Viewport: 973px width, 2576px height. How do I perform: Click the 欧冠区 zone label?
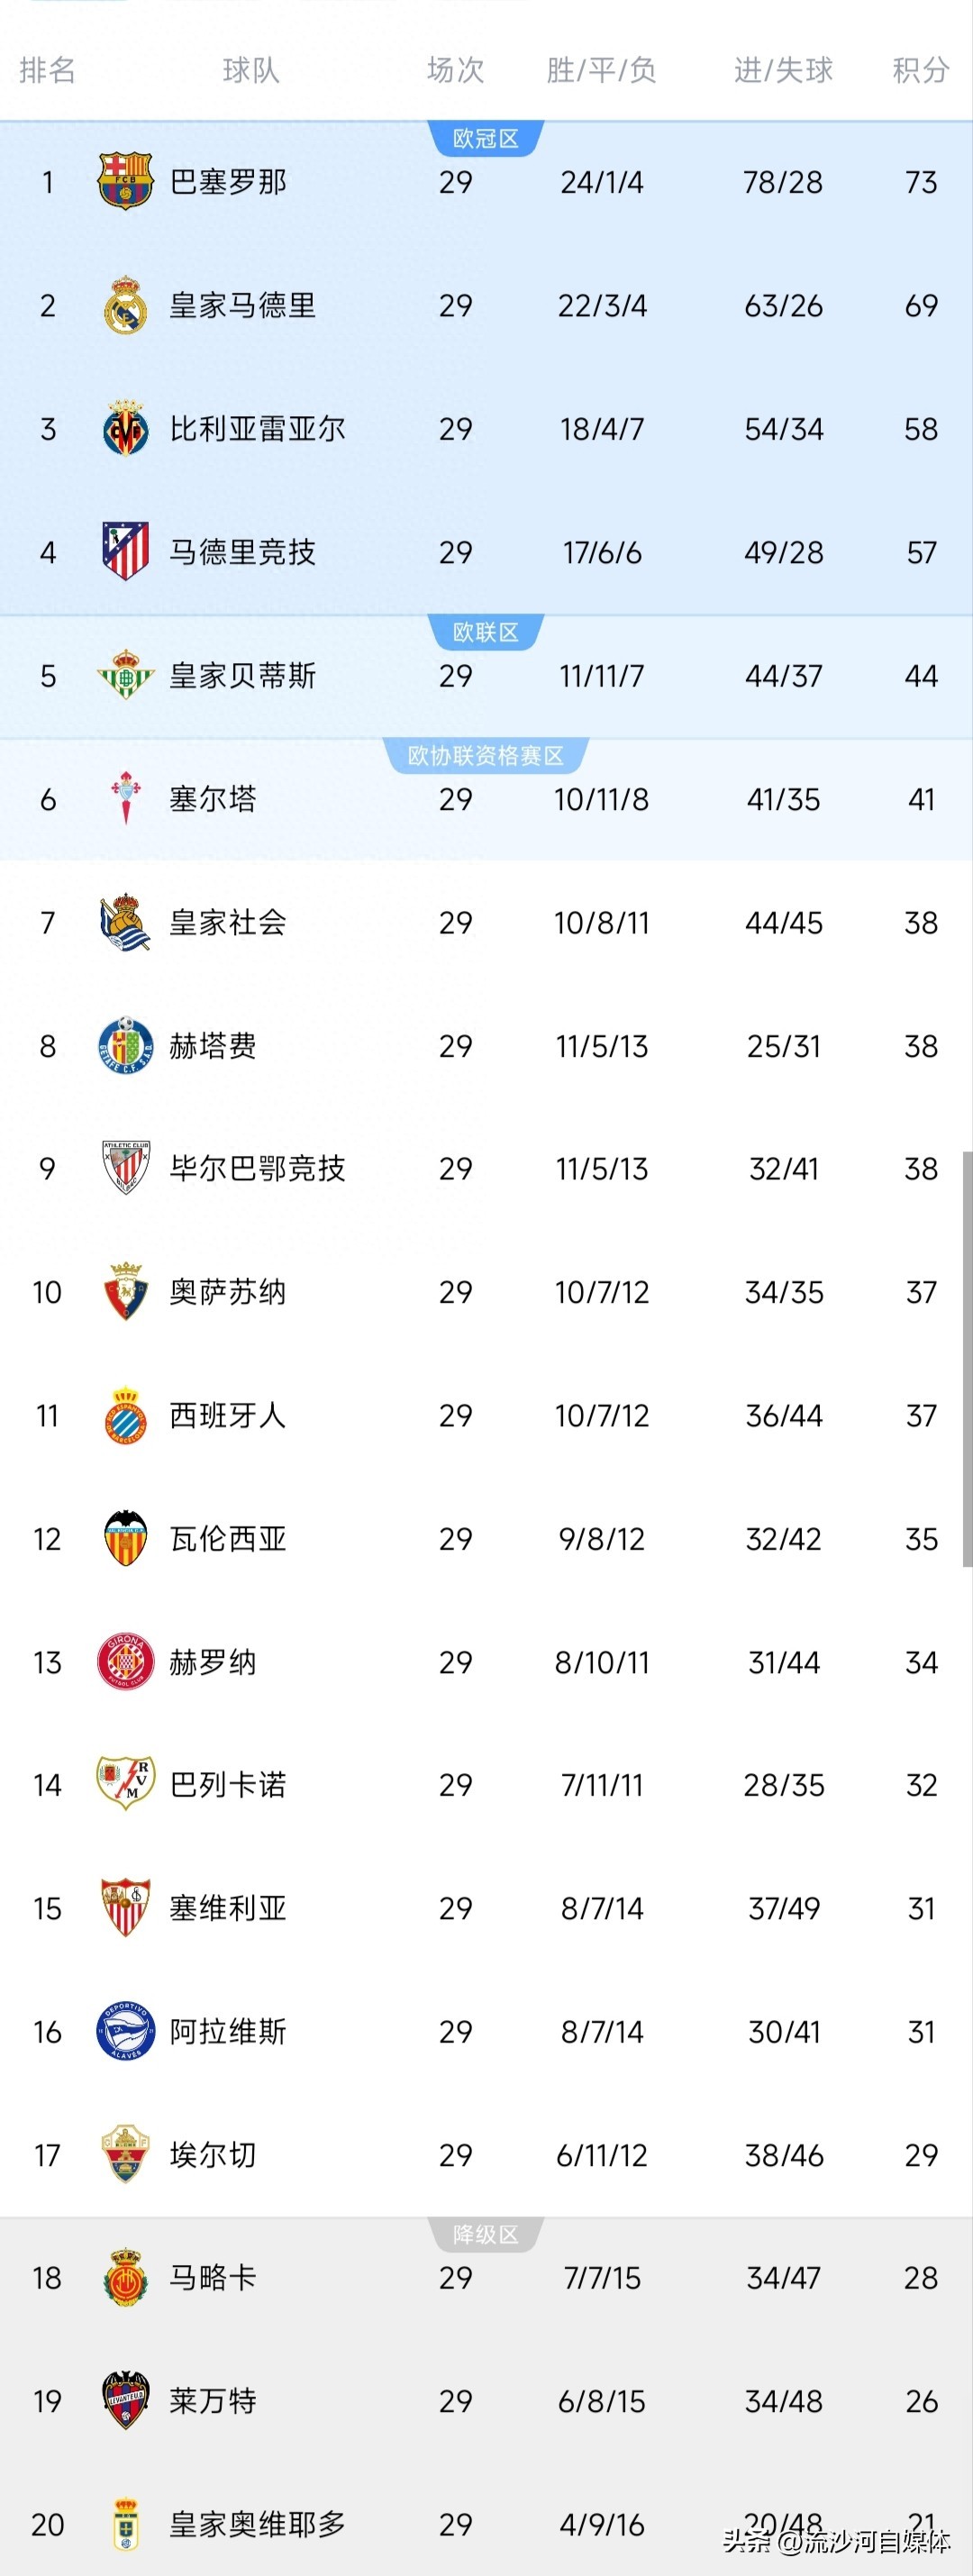[486, 139]
